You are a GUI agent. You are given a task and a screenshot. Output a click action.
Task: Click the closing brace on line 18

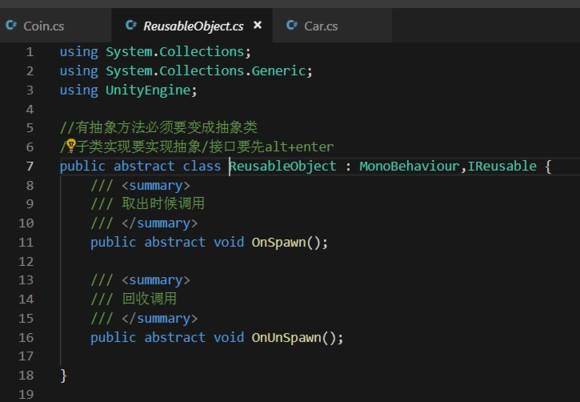coord(63,375)
